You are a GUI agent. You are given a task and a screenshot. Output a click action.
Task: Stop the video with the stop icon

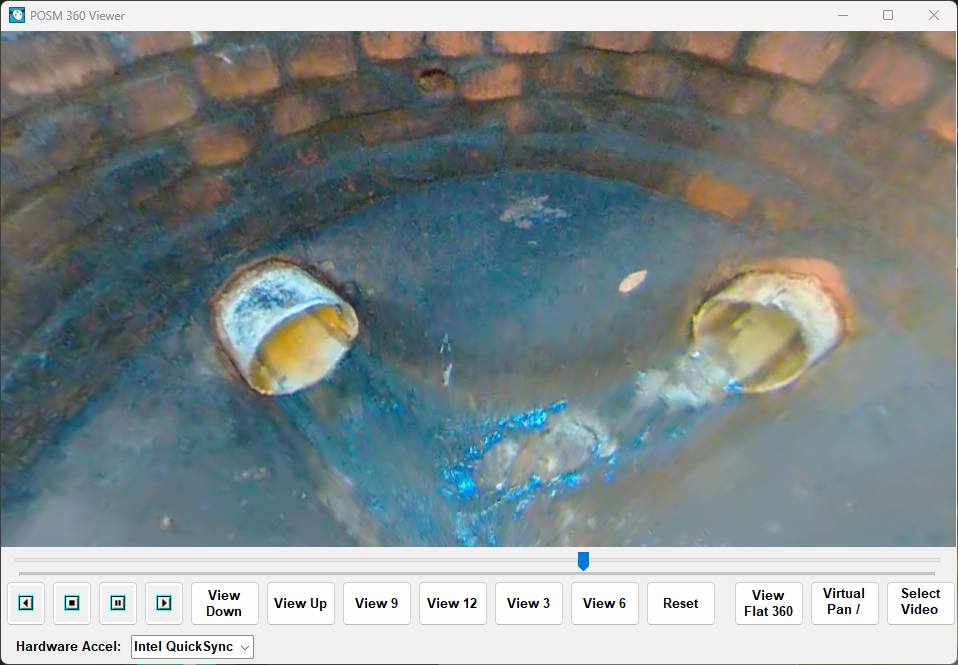point(71,603)
